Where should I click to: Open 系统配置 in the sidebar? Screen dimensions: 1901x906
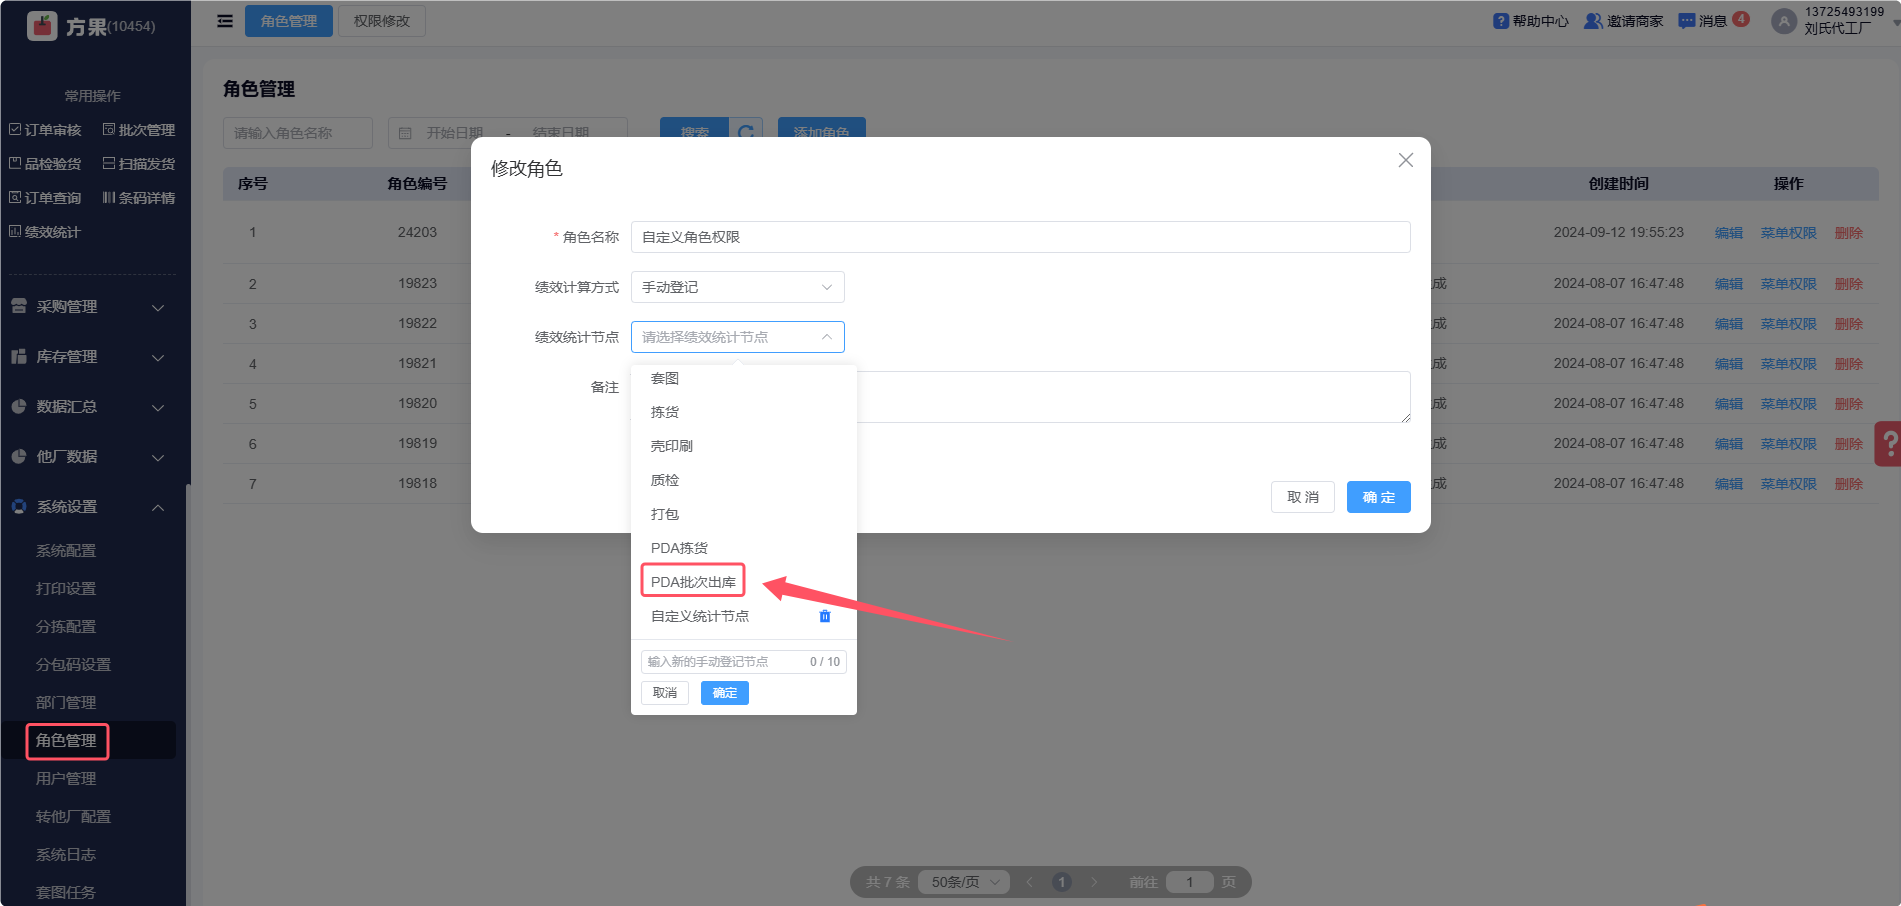coord(66,551)
